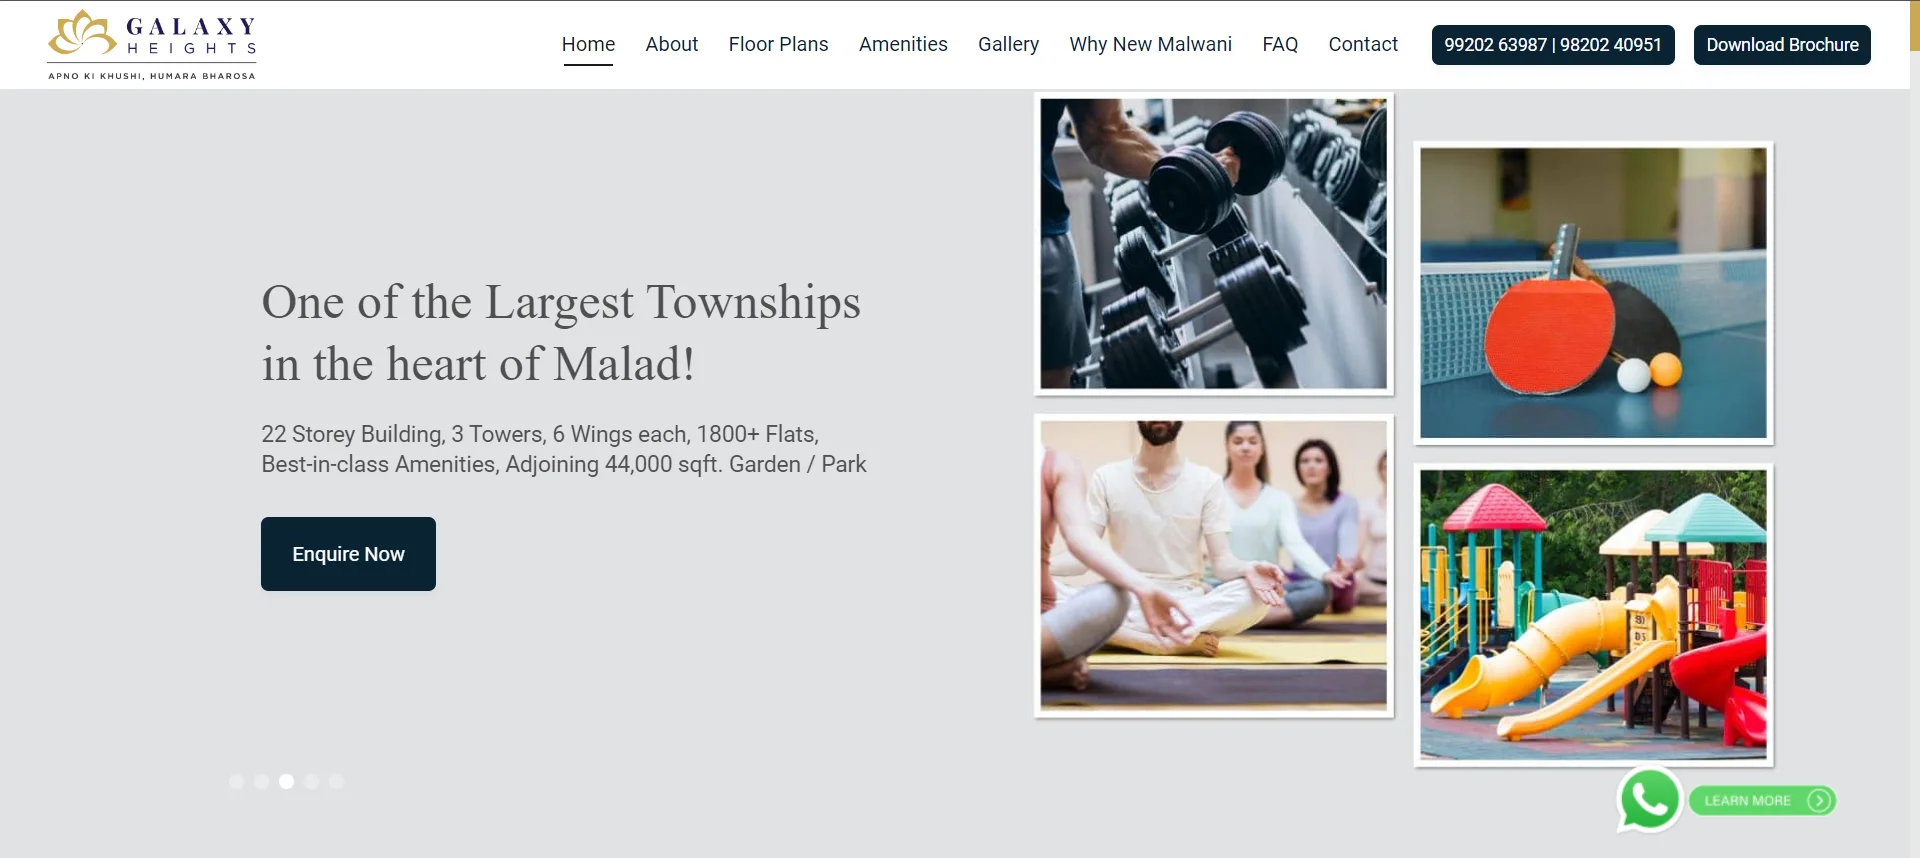
Task: Open the playground slide photo
Action: click(x=1593, y=614)
